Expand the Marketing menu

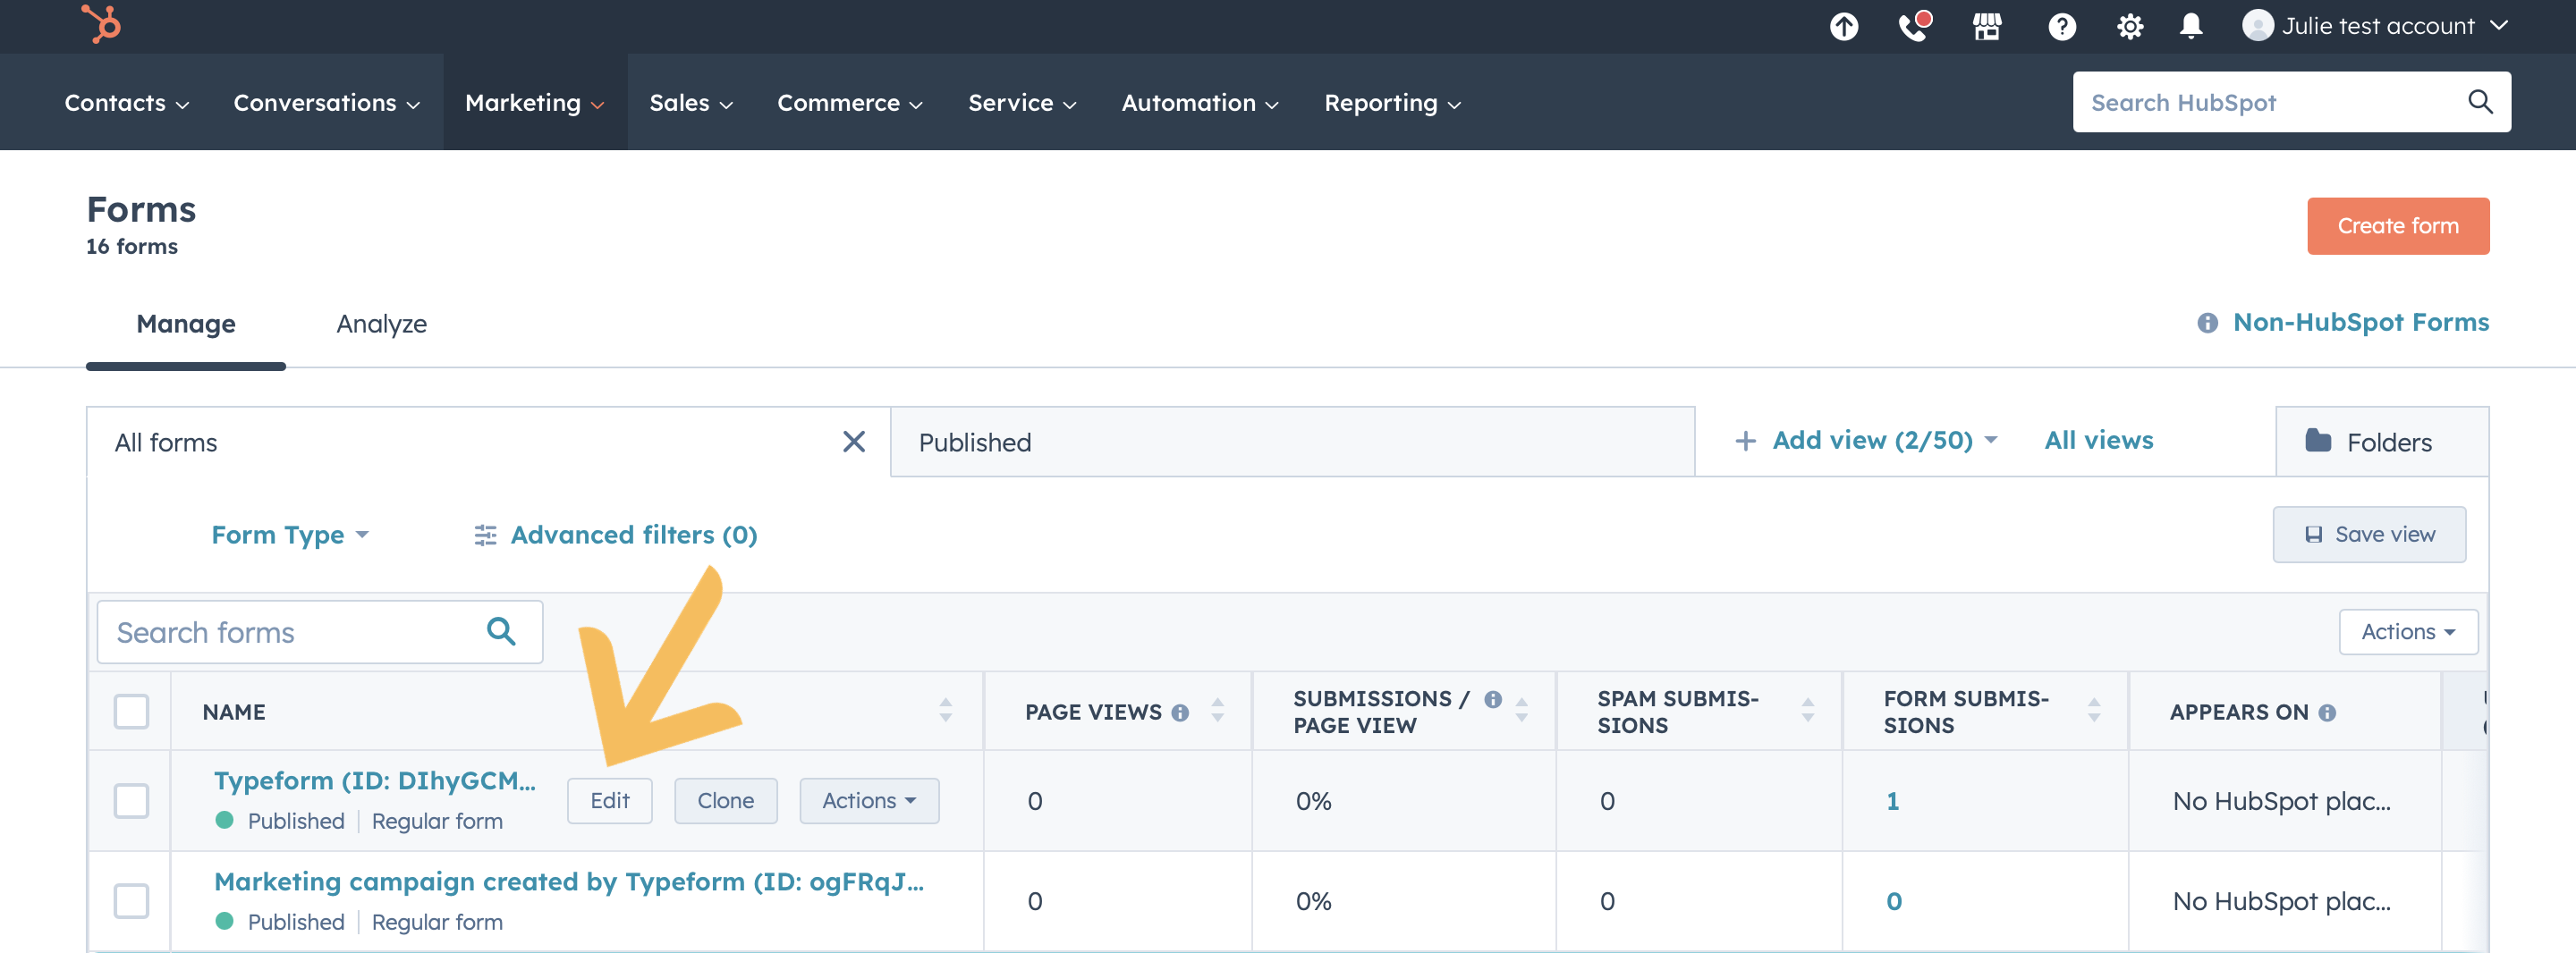(535, 103)
